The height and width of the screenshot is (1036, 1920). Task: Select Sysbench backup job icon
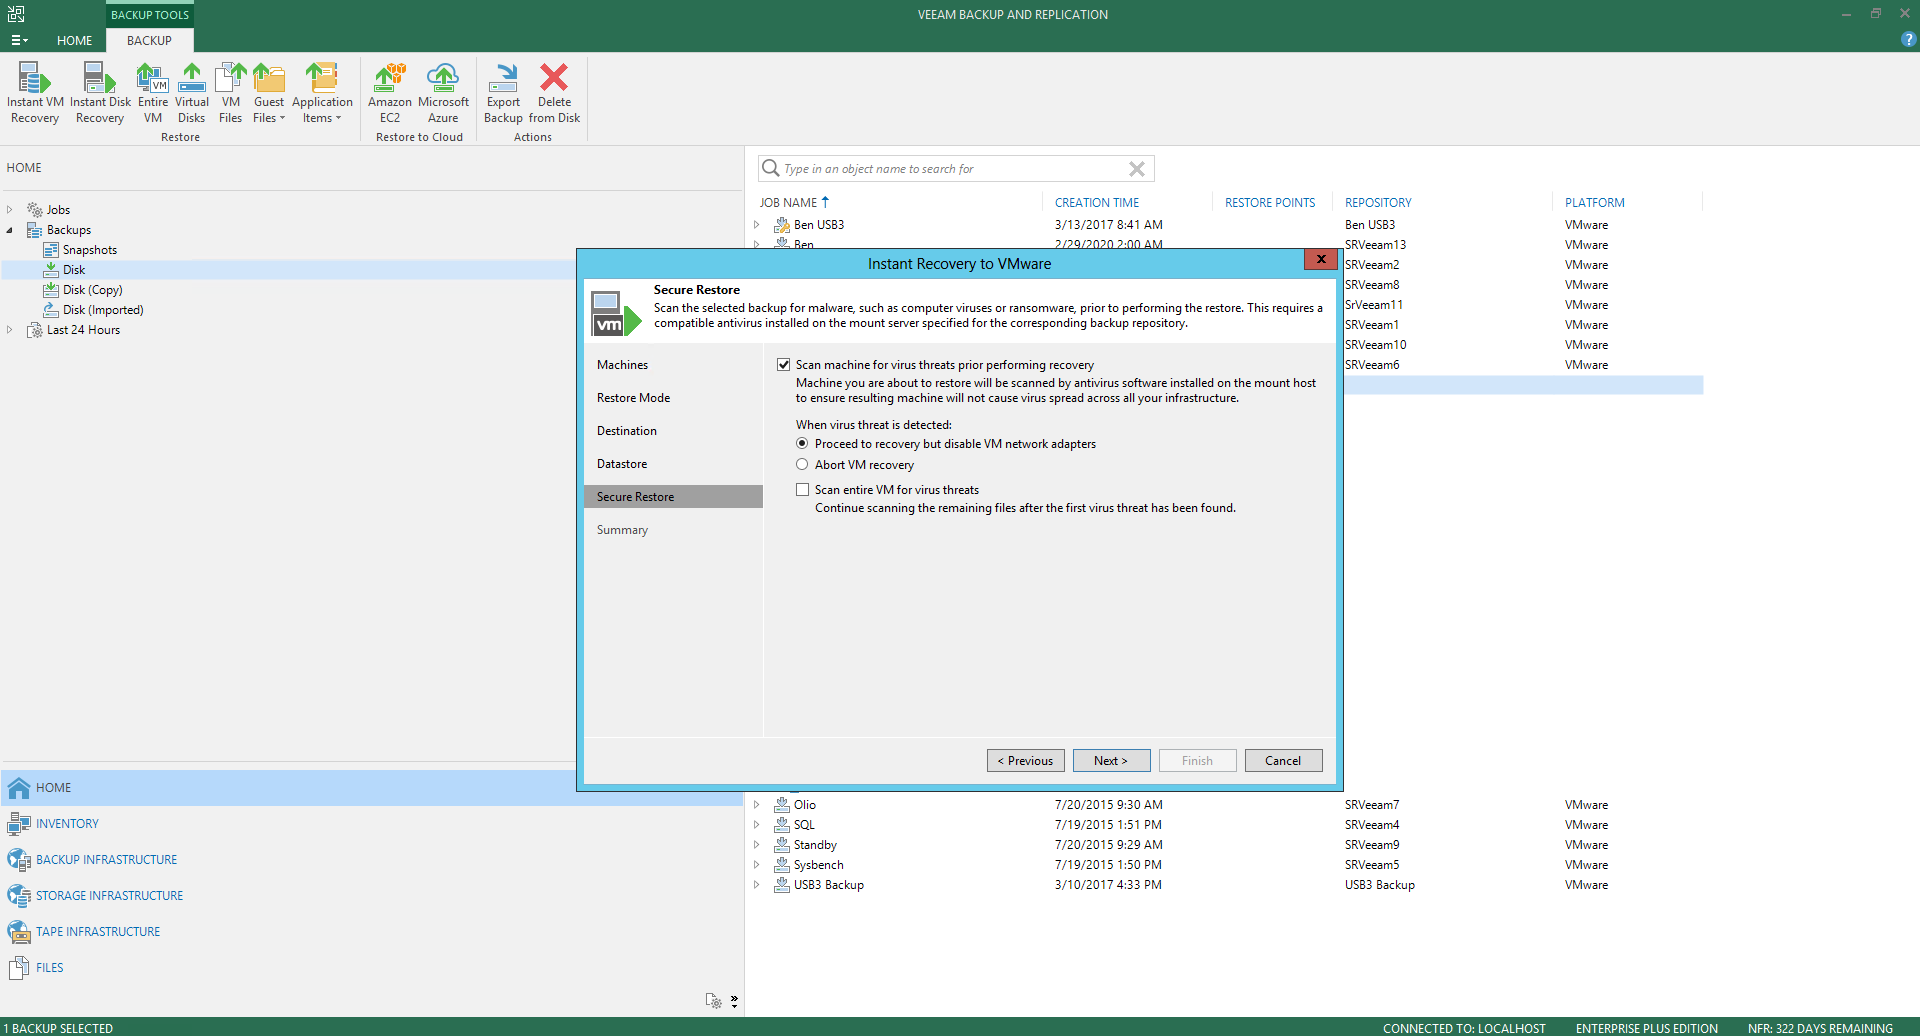click(782, 865)
